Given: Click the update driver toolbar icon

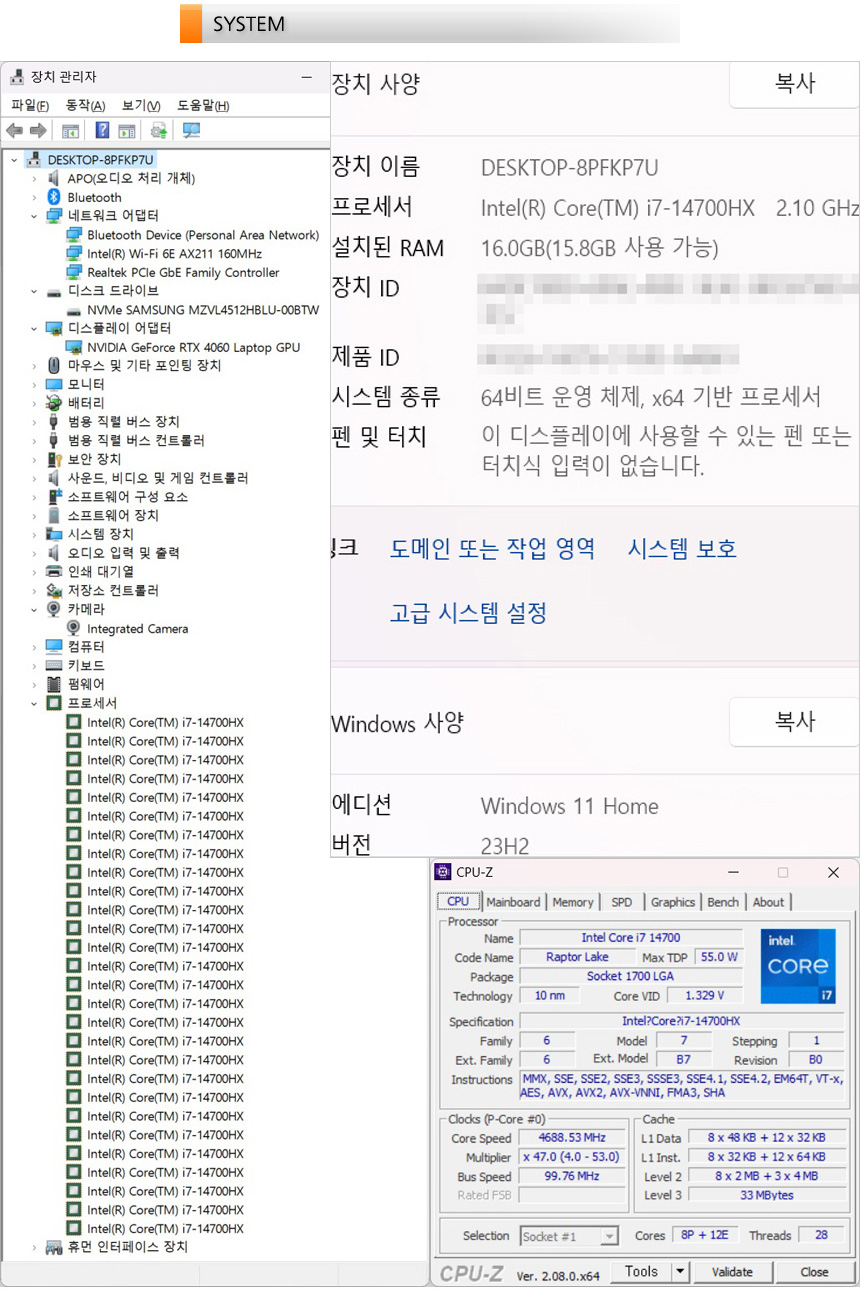Looking at the screenshot, I should [x=158, y=131].
